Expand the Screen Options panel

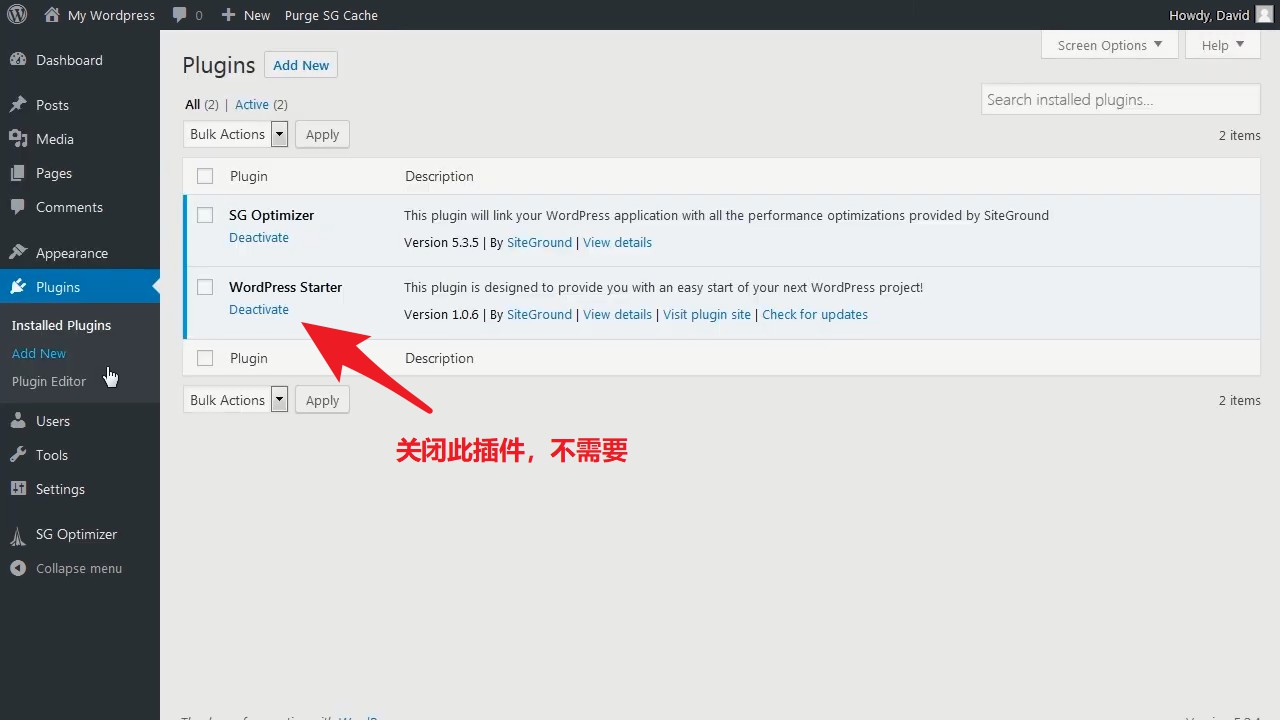(1109, 45)
